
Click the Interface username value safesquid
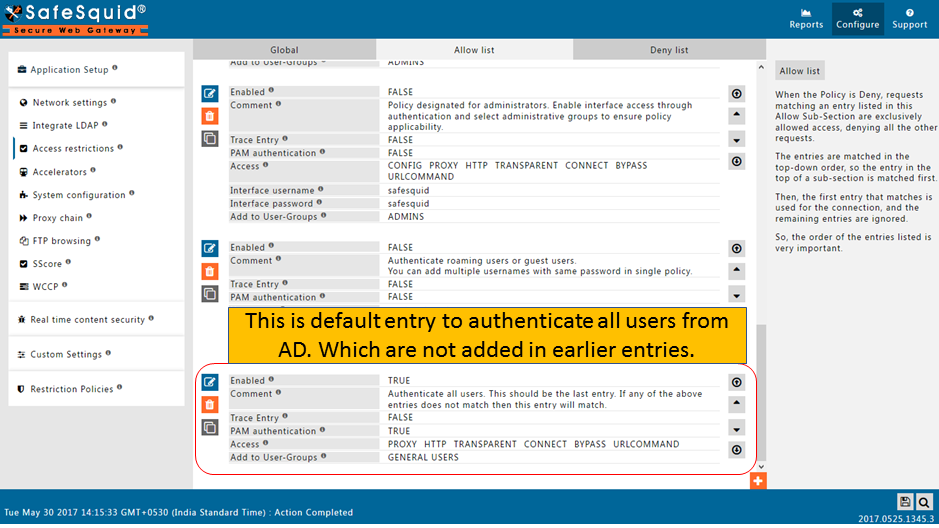point(408,190)
